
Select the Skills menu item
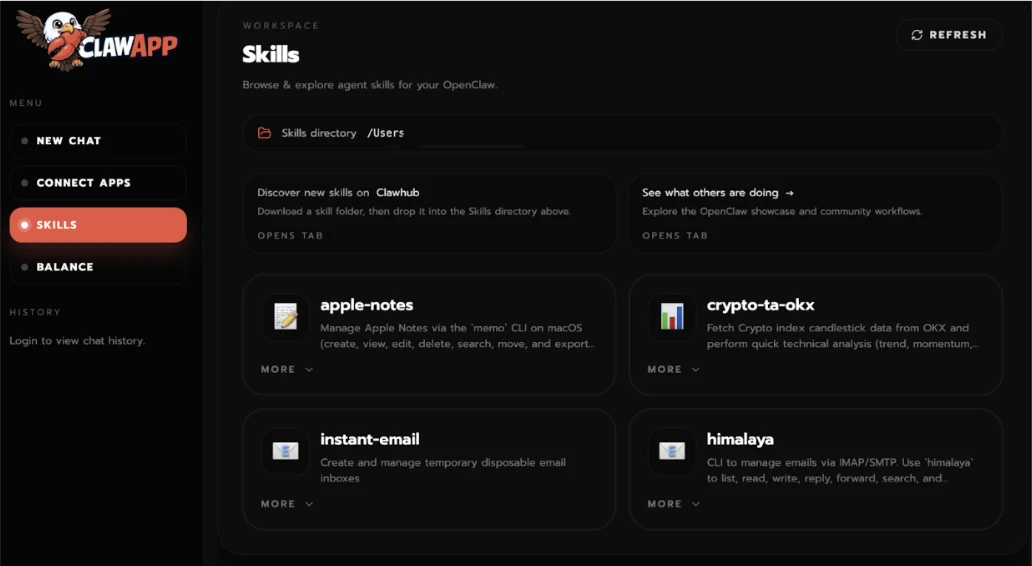click(97, 225)
